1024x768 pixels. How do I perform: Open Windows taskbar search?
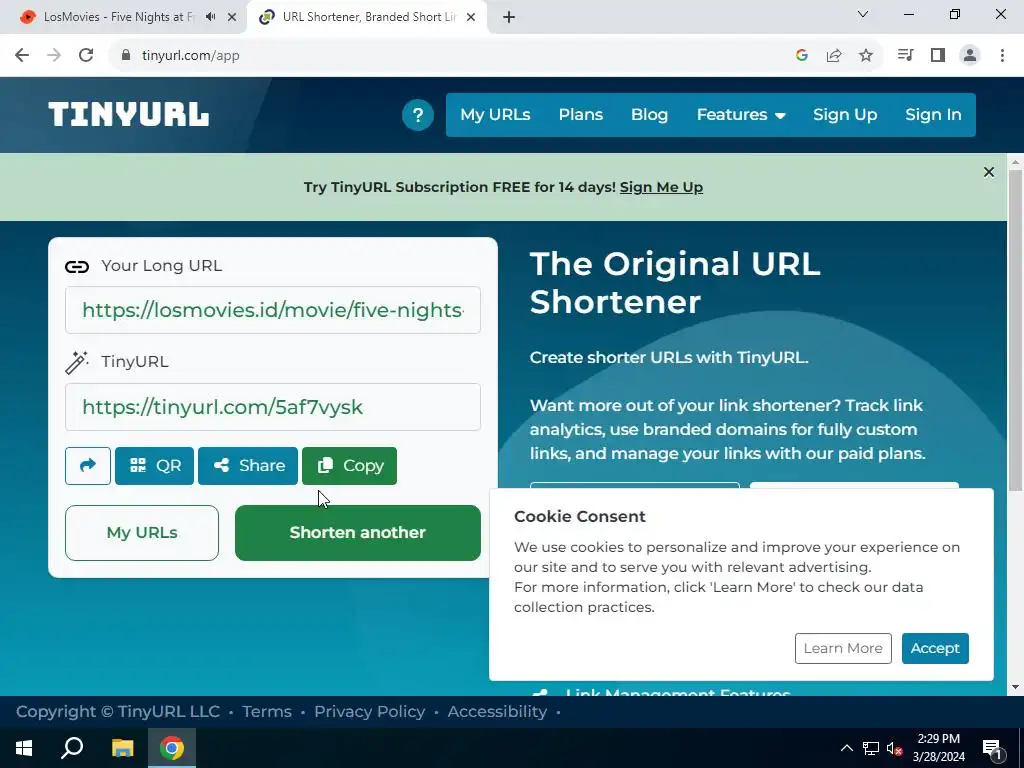[x=72, y=748]
